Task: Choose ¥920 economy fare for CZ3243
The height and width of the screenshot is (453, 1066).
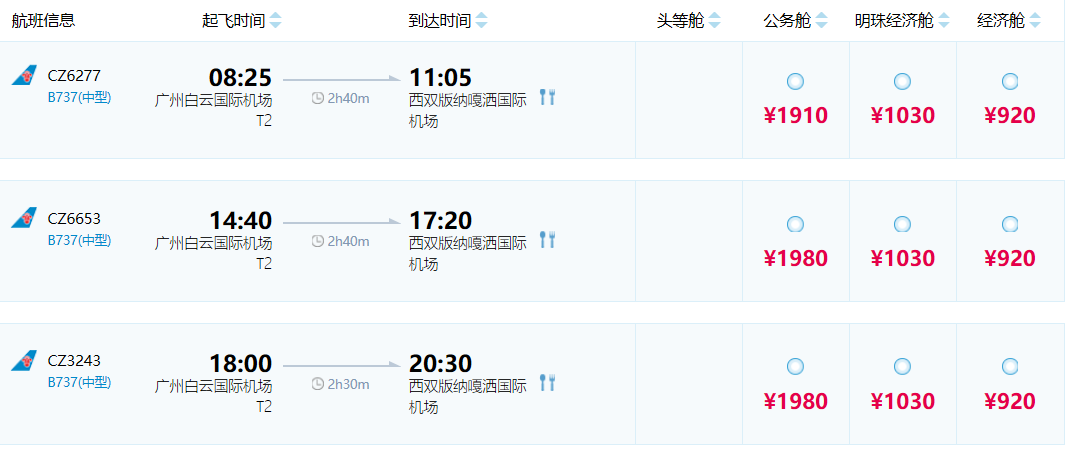Action: coord(1010,367)
